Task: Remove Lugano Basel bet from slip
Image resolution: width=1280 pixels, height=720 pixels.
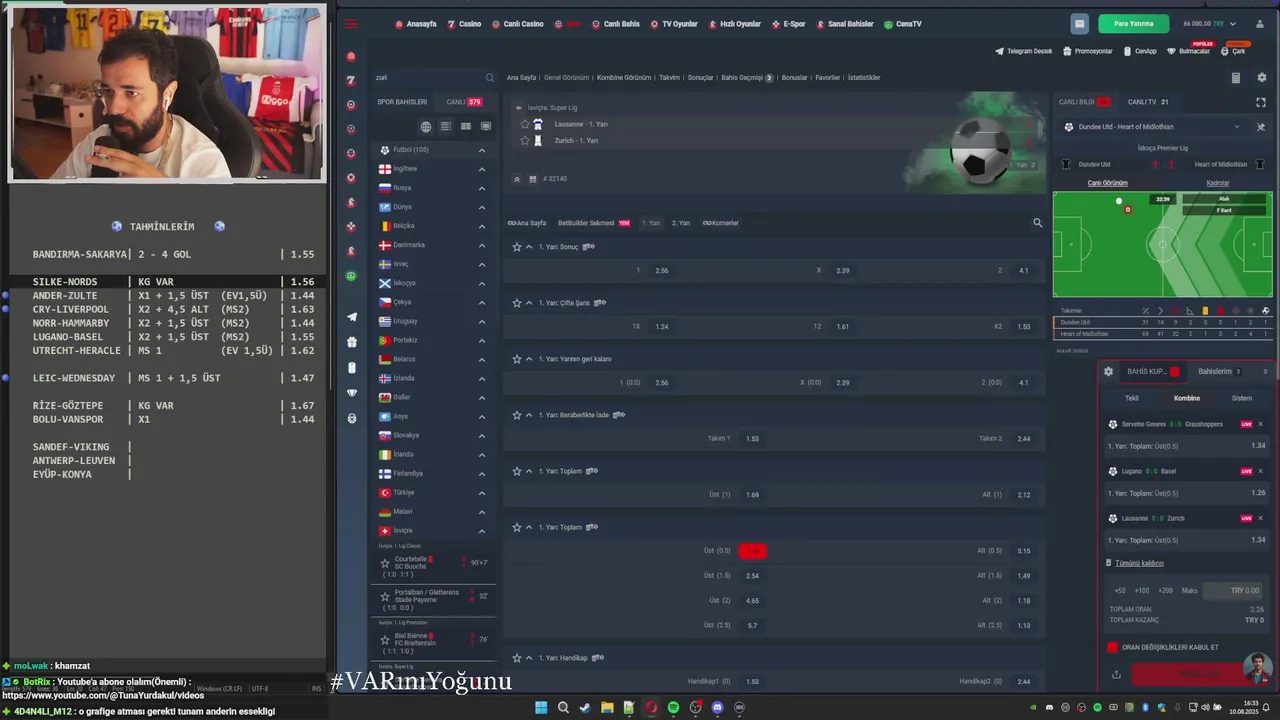Action: pos(1260,471)
